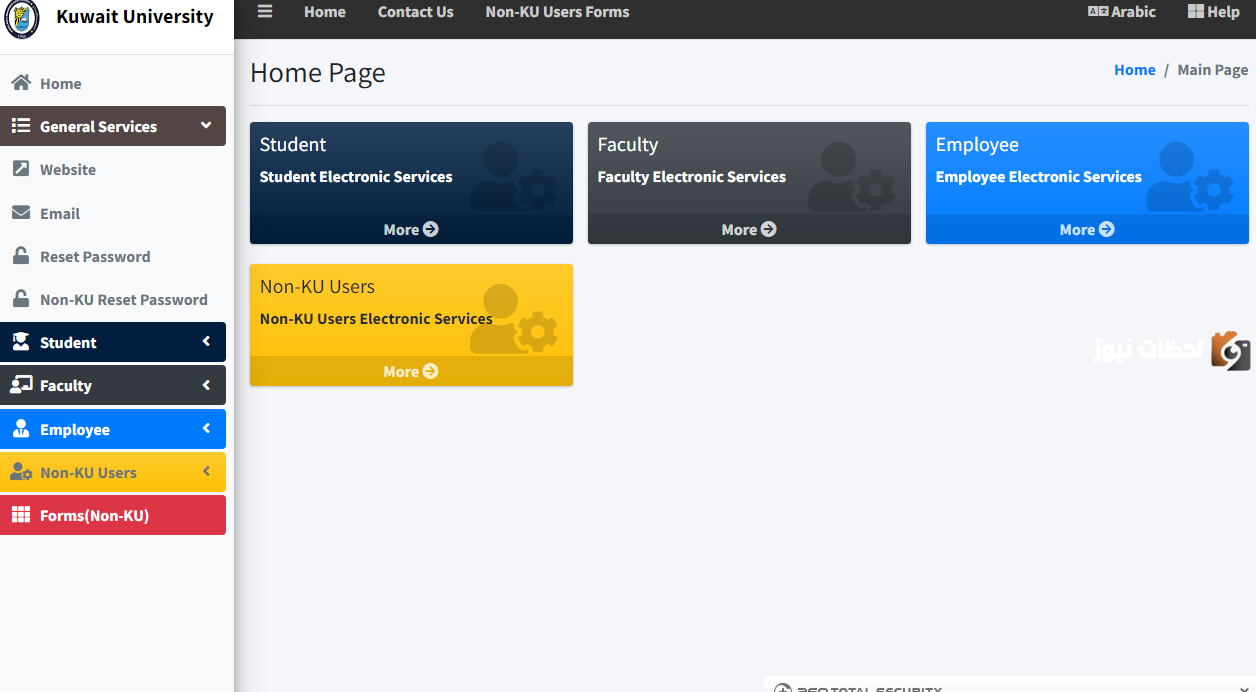Viewport: 1256px width, 692px height.
Task: Click the Employee Electronic Services text
Action: 1039,177
